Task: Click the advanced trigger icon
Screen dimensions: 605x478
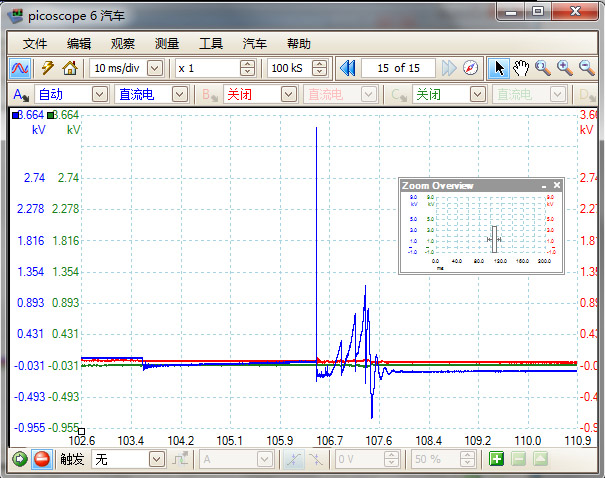Action: (x=180, y=459)
